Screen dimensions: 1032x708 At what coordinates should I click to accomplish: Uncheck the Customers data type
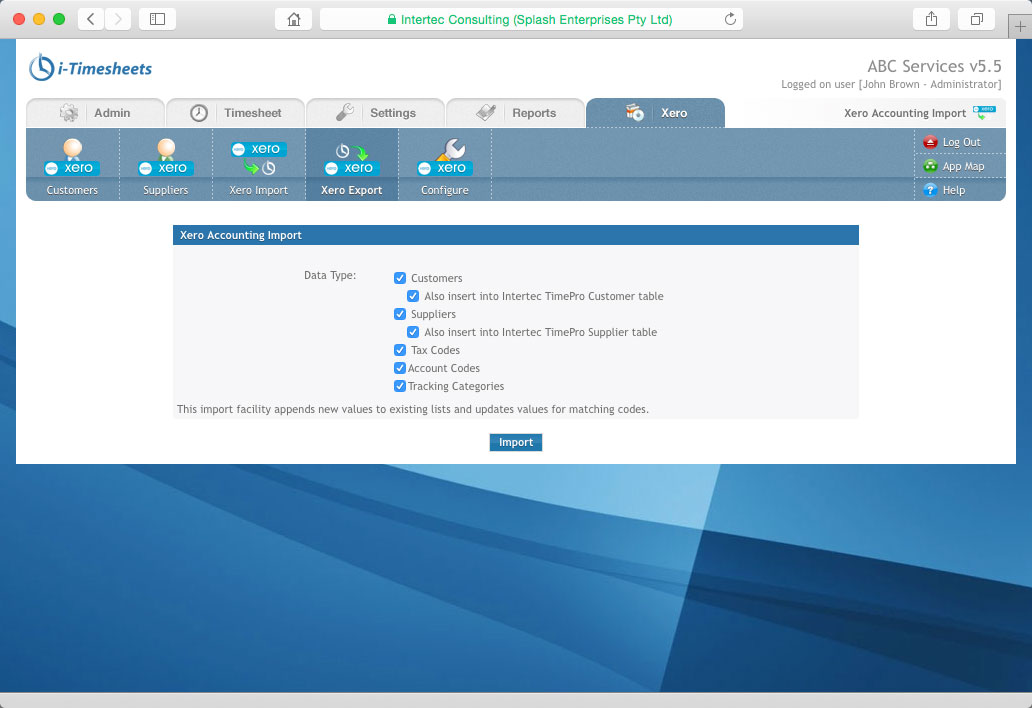tap(400, 278)
